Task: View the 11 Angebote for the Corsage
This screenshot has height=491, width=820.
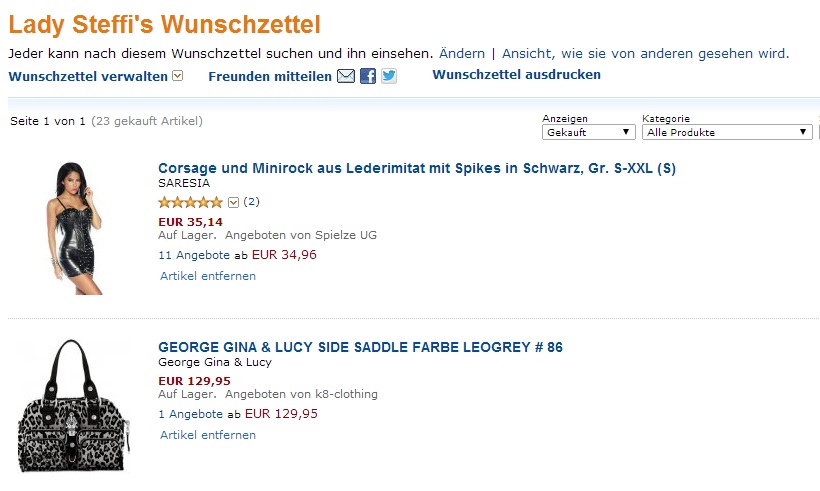Action: point(194,255)
